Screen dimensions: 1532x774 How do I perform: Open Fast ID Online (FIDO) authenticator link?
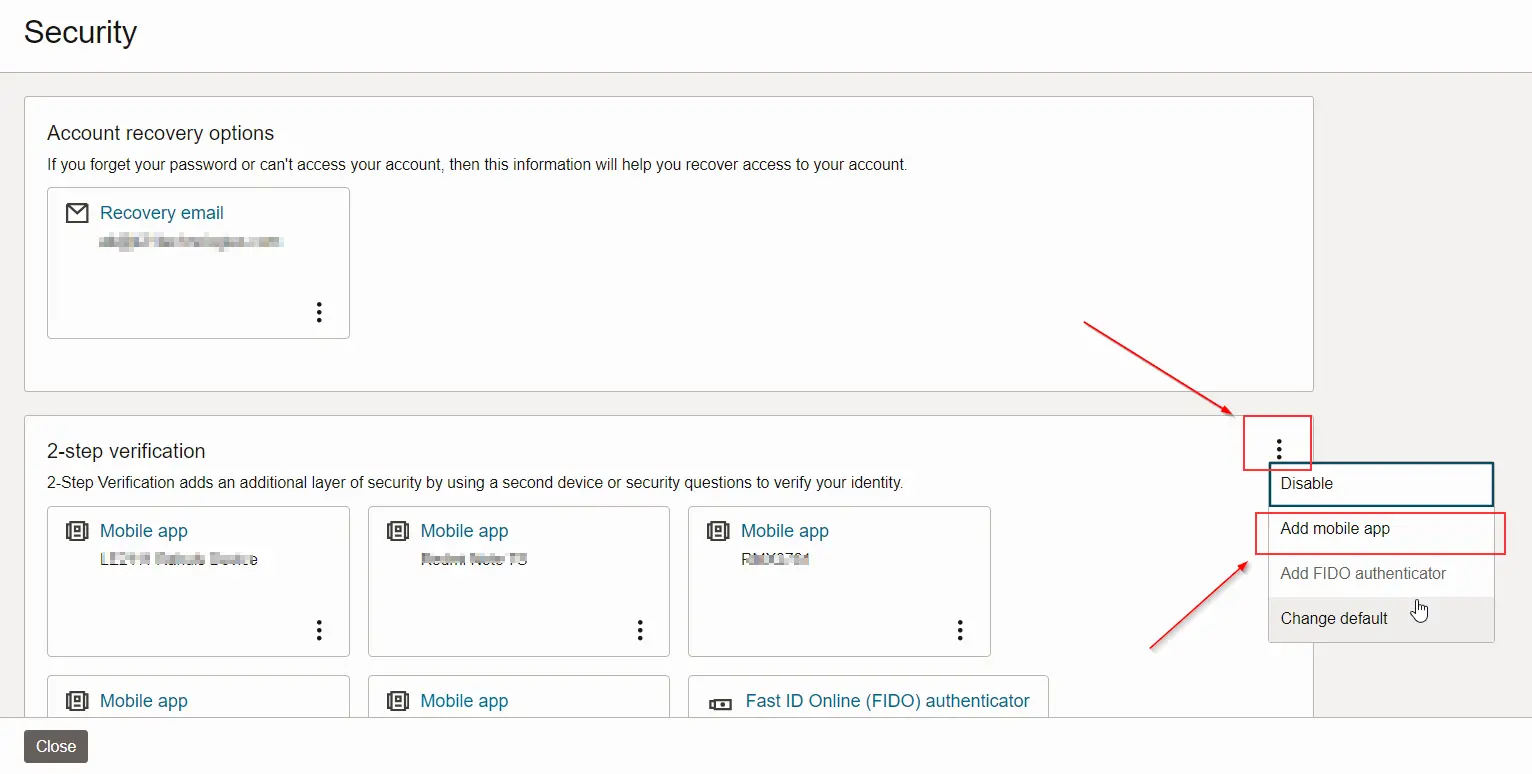coord(887,701)
